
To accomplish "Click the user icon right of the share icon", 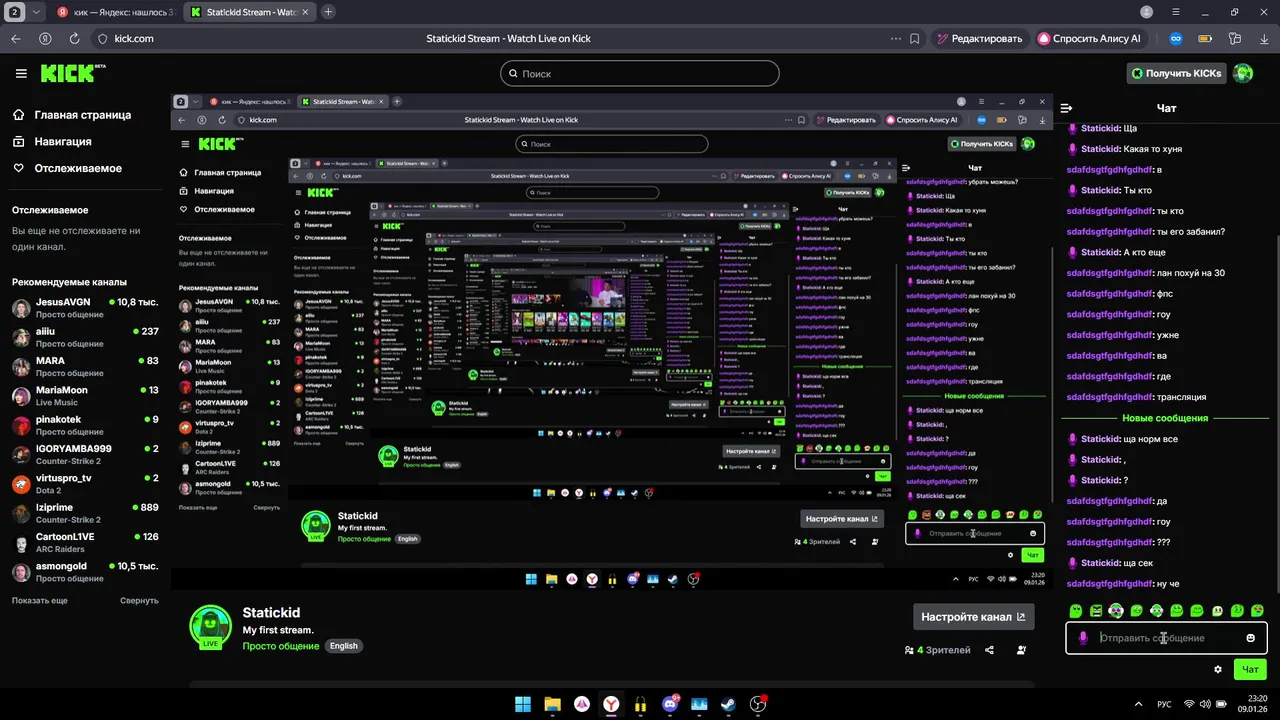I will point(1021,650).
